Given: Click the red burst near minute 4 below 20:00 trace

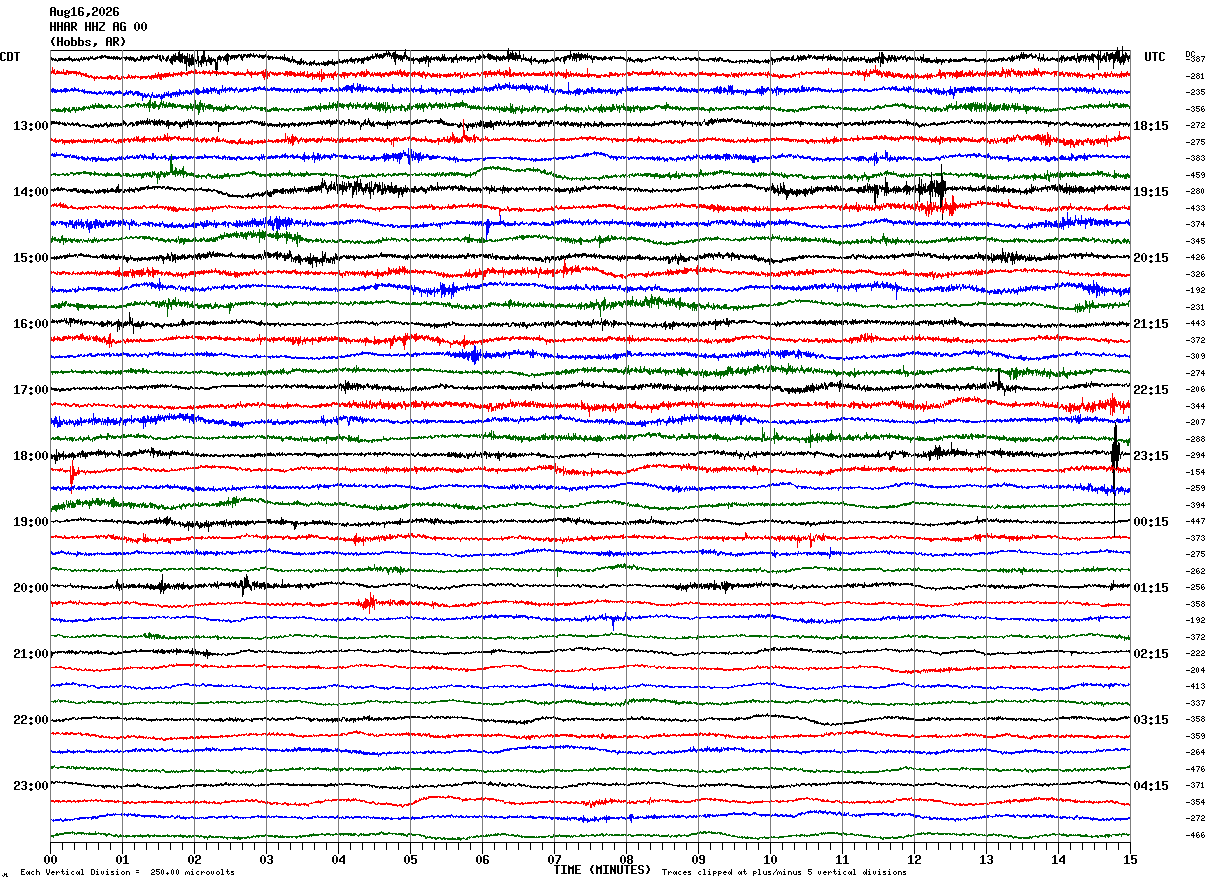Looking at the screenshot, I should tap(368, 602).
